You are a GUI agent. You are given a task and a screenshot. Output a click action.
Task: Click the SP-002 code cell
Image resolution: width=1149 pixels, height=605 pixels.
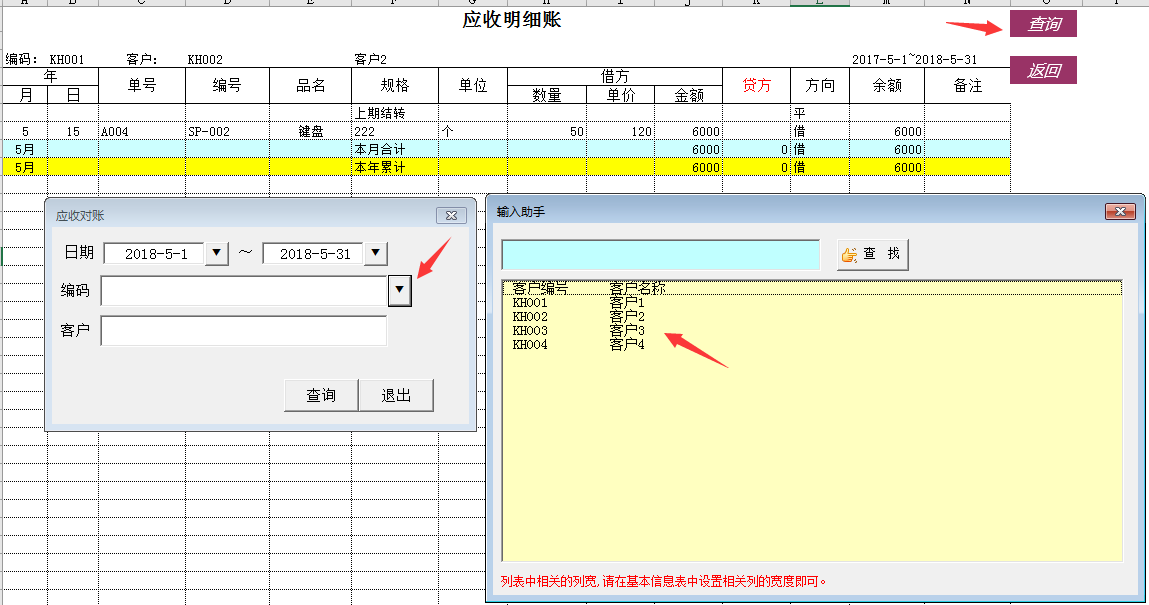227,131
